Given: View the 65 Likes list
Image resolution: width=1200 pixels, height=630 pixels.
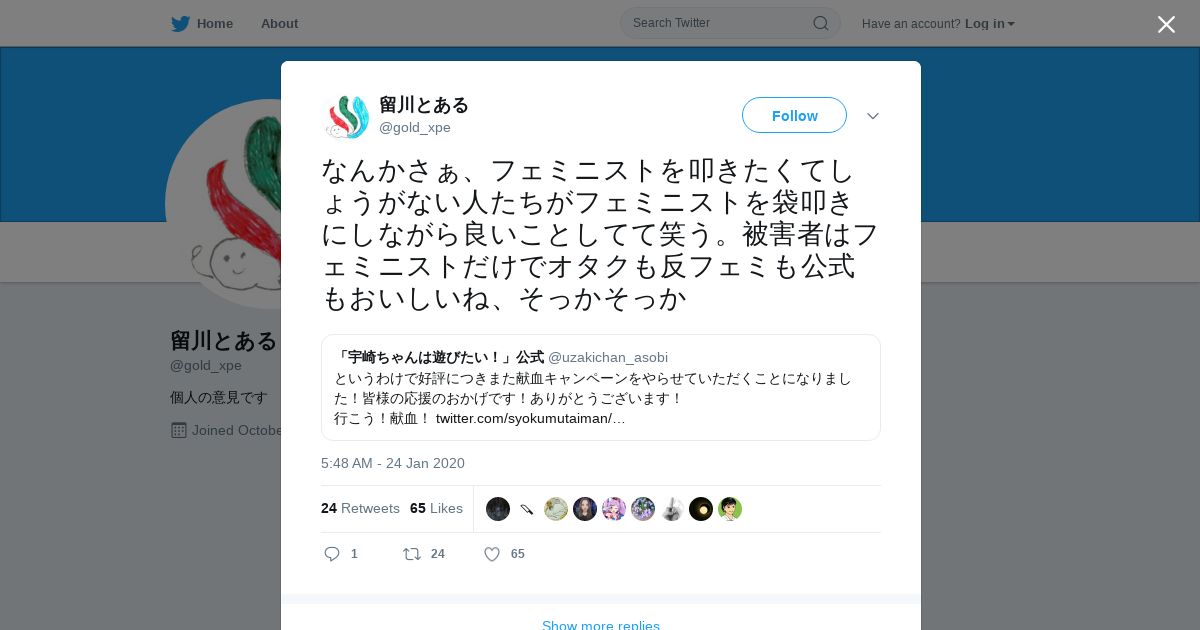Looking at the screenshot, I should [436, 508].
